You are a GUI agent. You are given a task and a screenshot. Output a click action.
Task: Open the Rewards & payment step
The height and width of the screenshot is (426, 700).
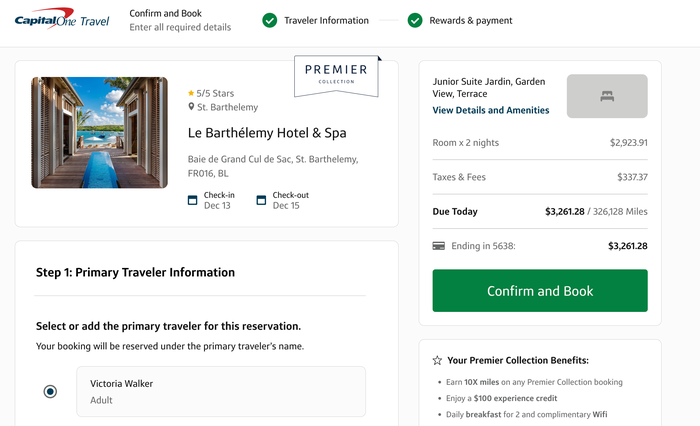(x=471, y=21)
